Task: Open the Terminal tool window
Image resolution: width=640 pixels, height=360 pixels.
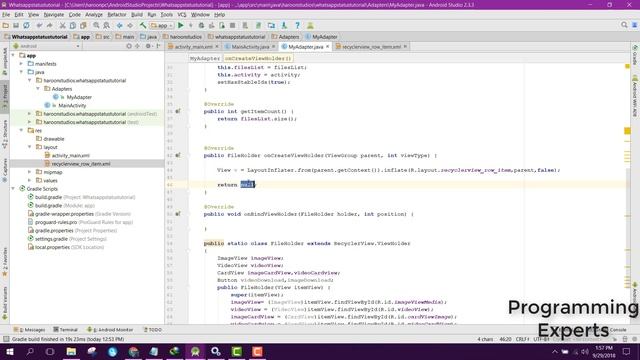Action: click(65, 329)
